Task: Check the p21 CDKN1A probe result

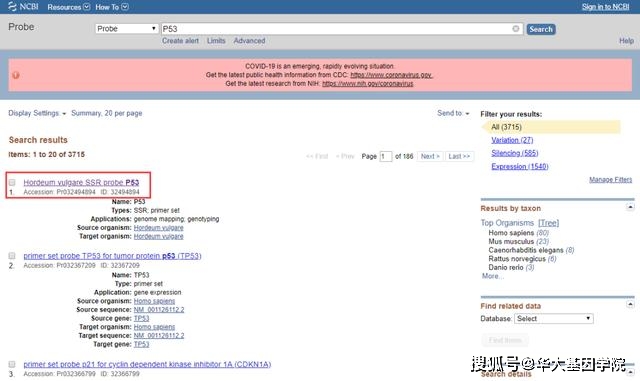Action: (12, 364)
